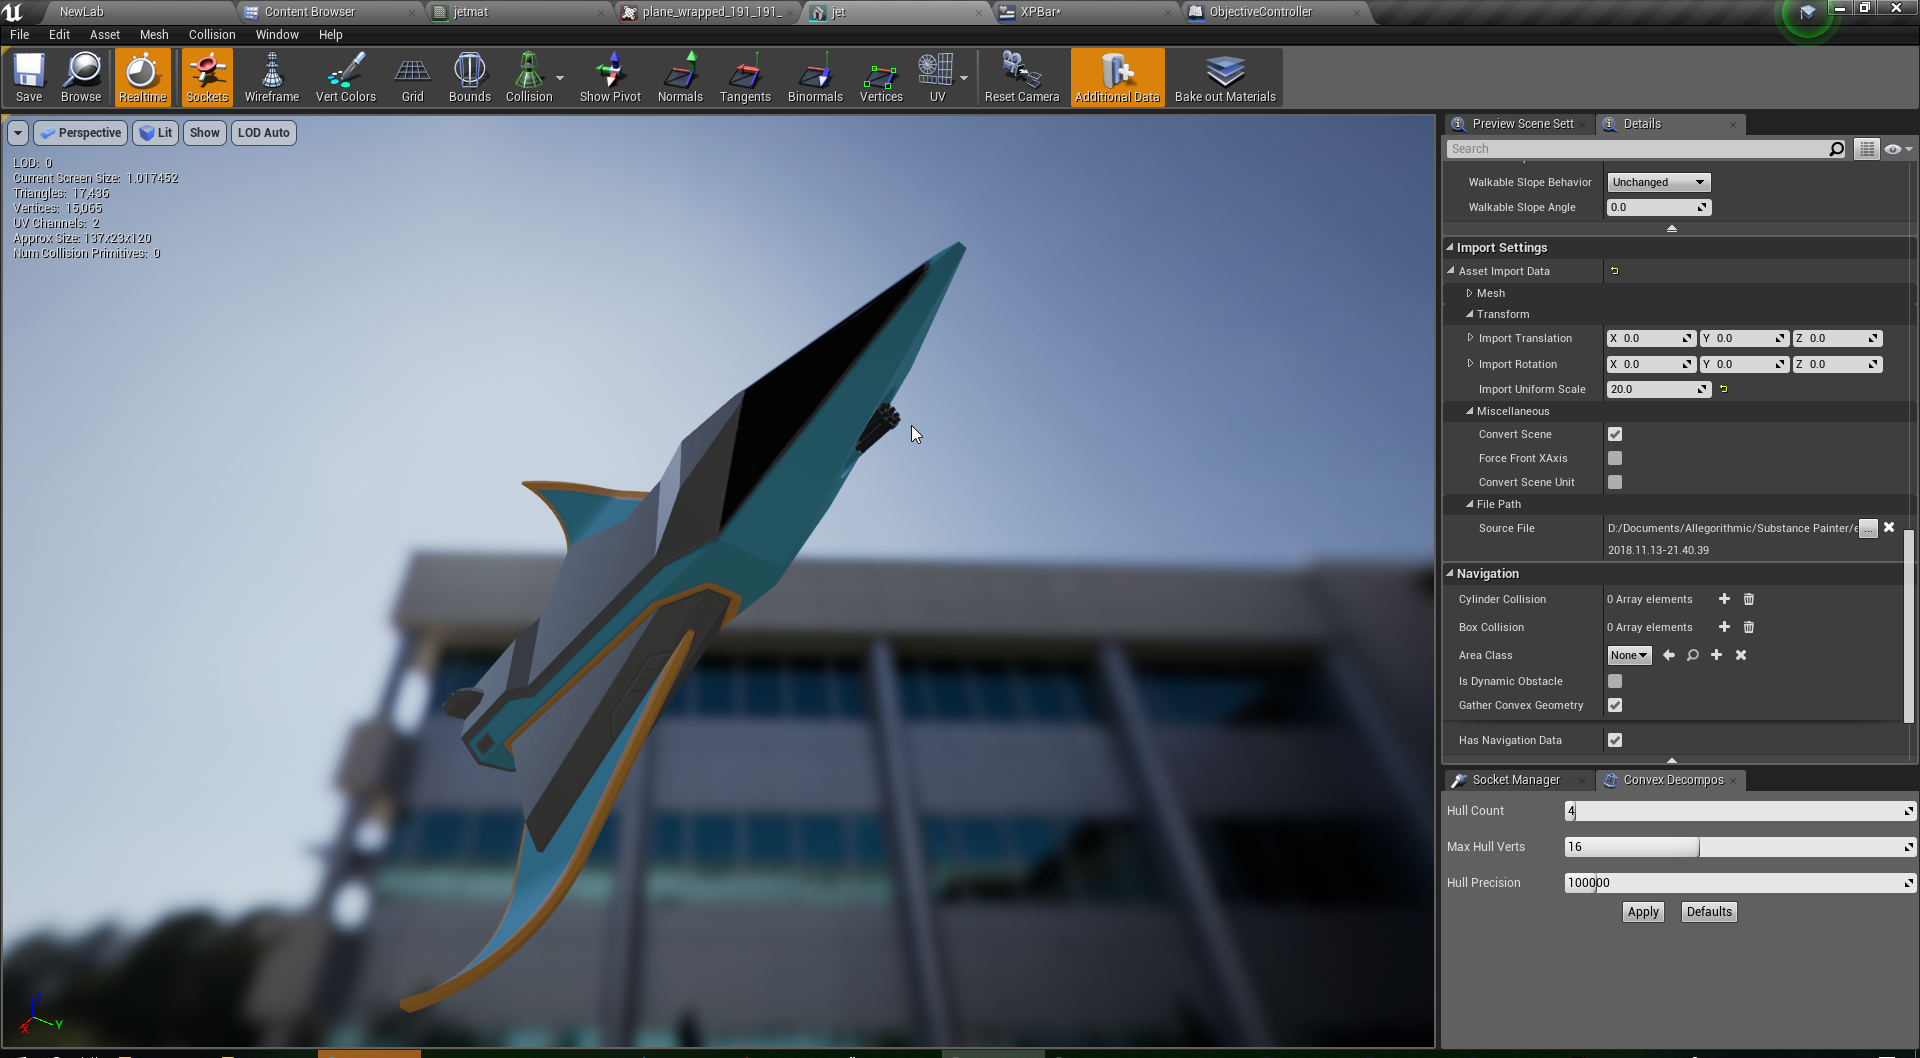Open viewport options dropdown arrow
1920x1058 pixels.
point(18,133)
